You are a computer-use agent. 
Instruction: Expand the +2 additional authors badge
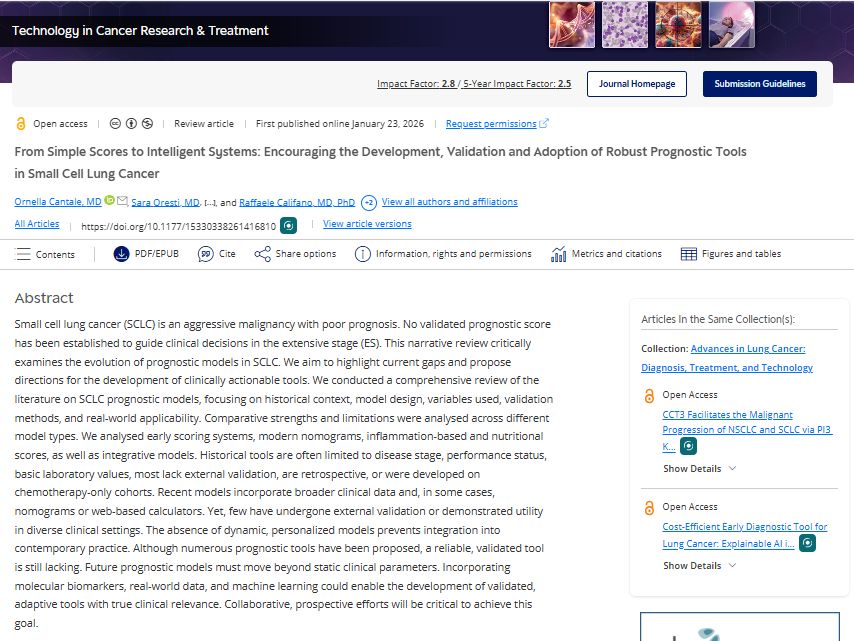(369, 202)
